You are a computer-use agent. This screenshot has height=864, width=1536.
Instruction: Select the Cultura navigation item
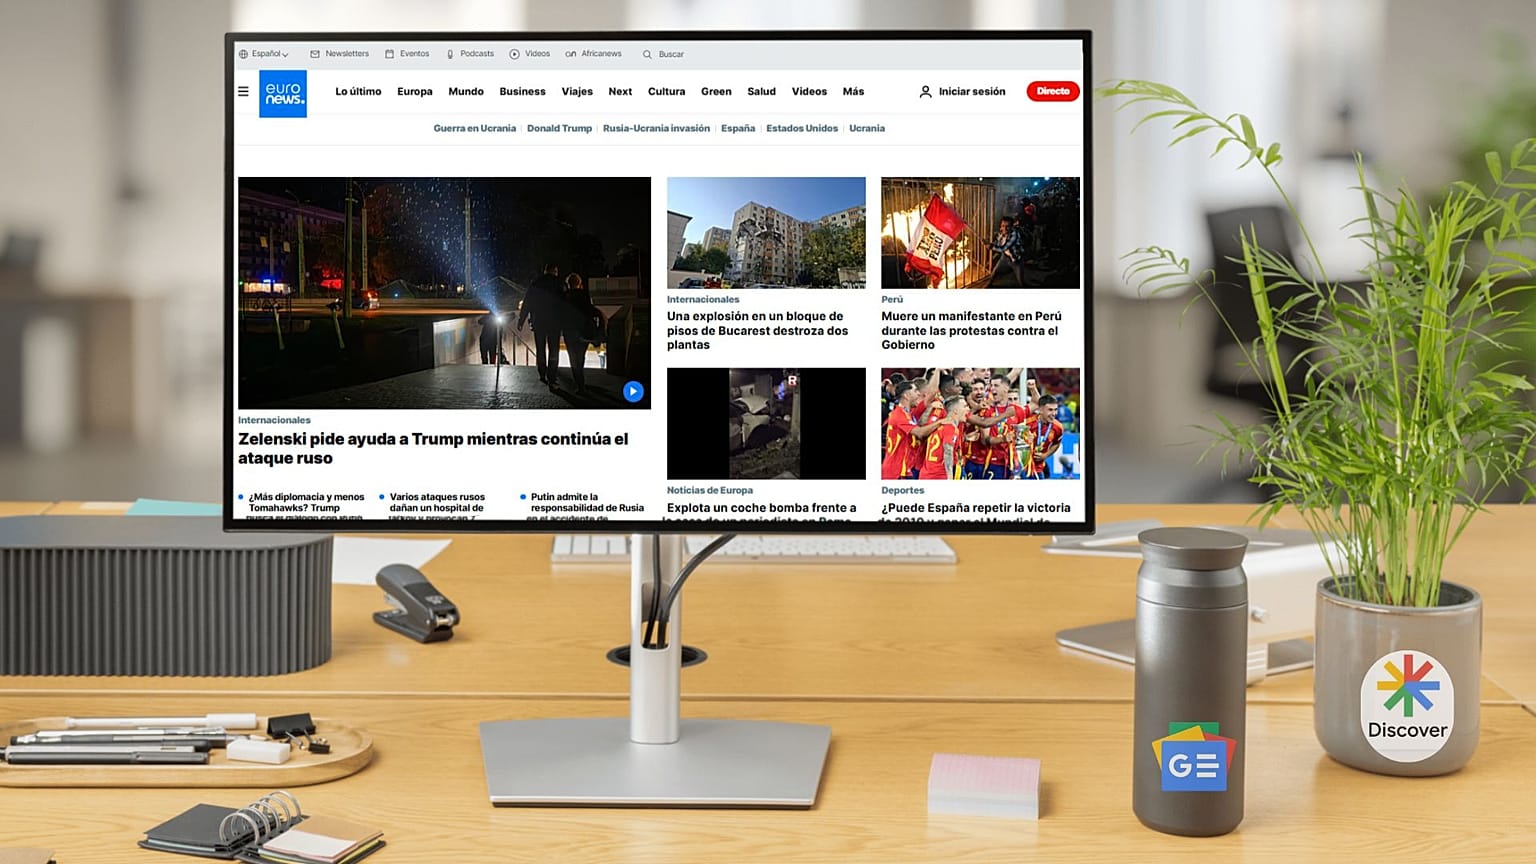click(x=666, y=92)
